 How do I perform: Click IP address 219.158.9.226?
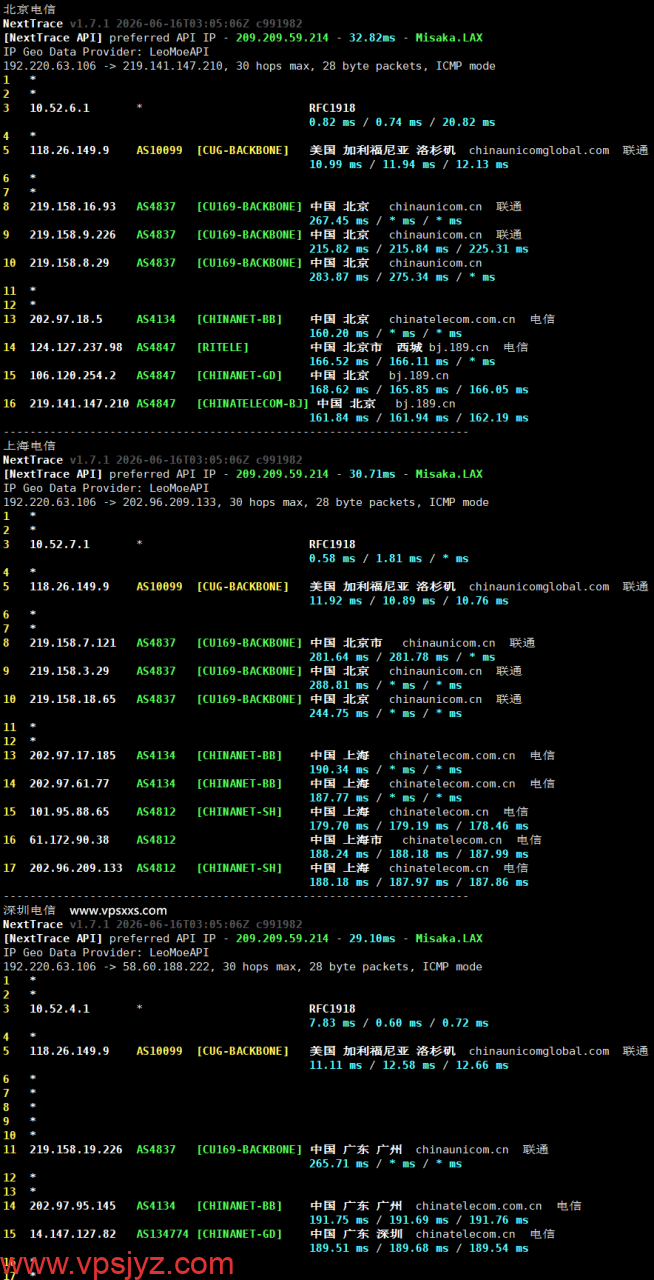click(x=73, y=235)
